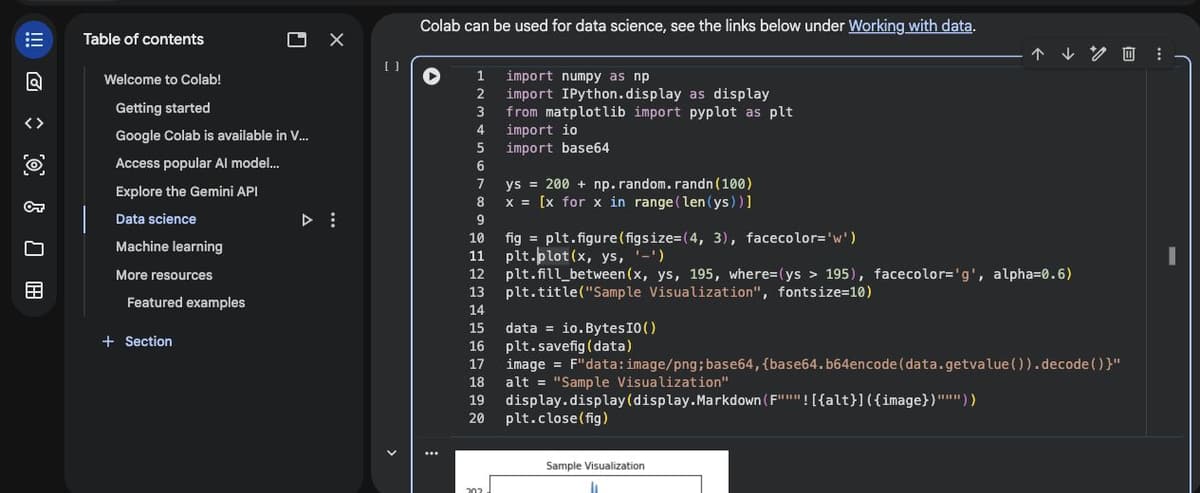Place cursor on import numpy as np line
The width and height of the screenshot is (1200, 493).
coord(578,76)
